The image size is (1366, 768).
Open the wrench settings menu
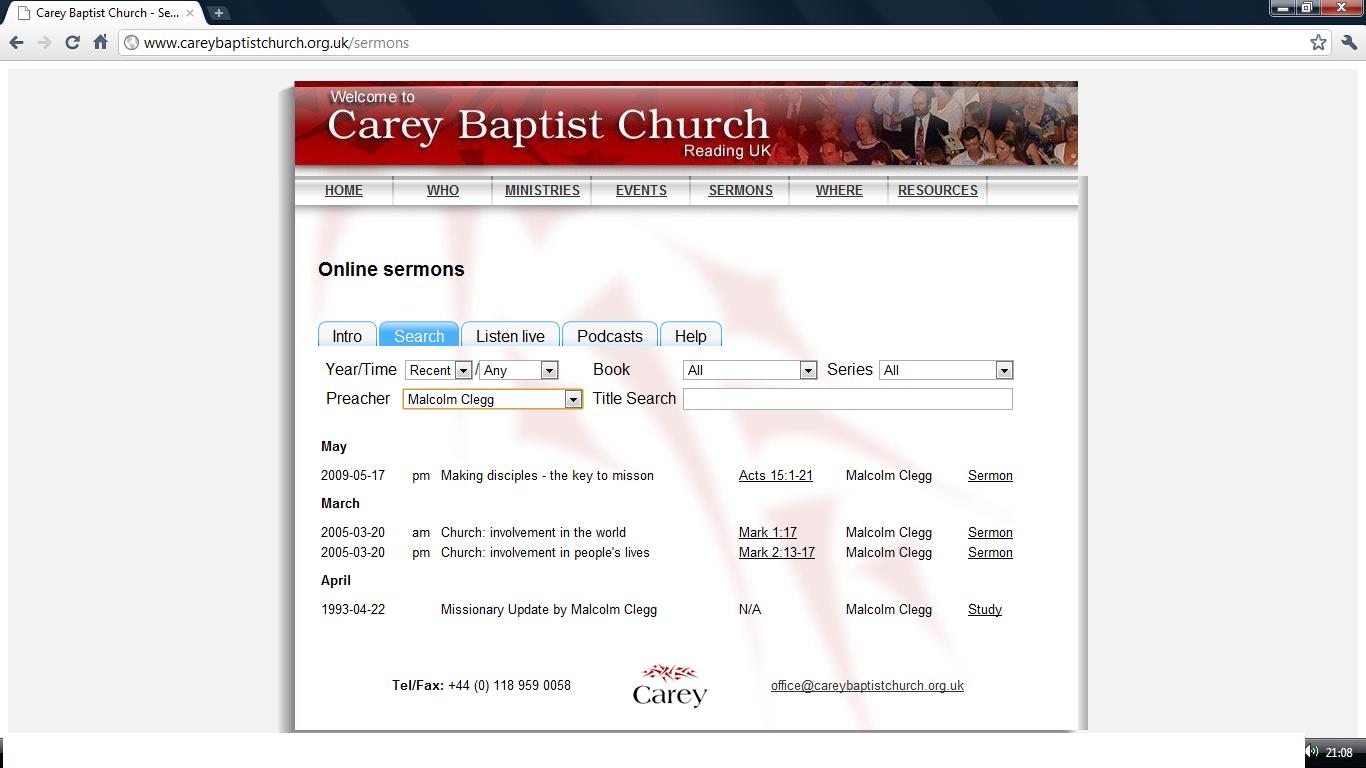[1349, 42]
